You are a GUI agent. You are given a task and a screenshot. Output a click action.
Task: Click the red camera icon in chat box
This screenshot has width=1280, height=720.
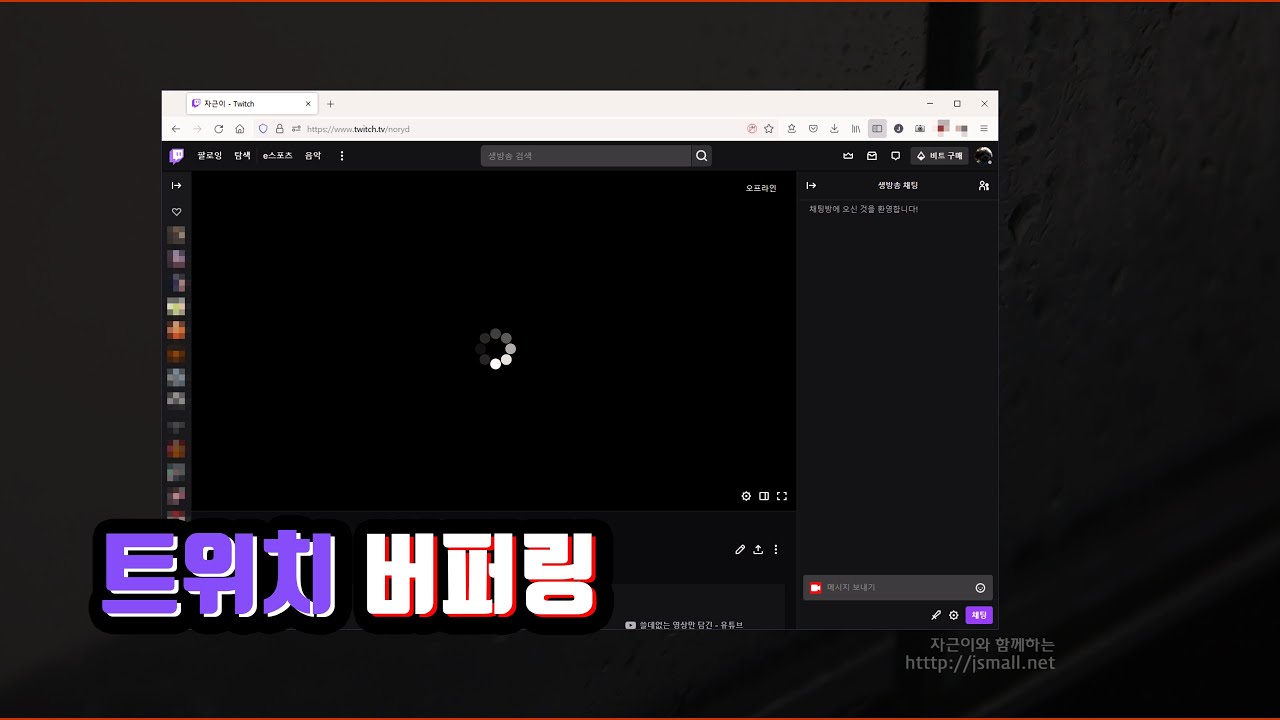816,588
